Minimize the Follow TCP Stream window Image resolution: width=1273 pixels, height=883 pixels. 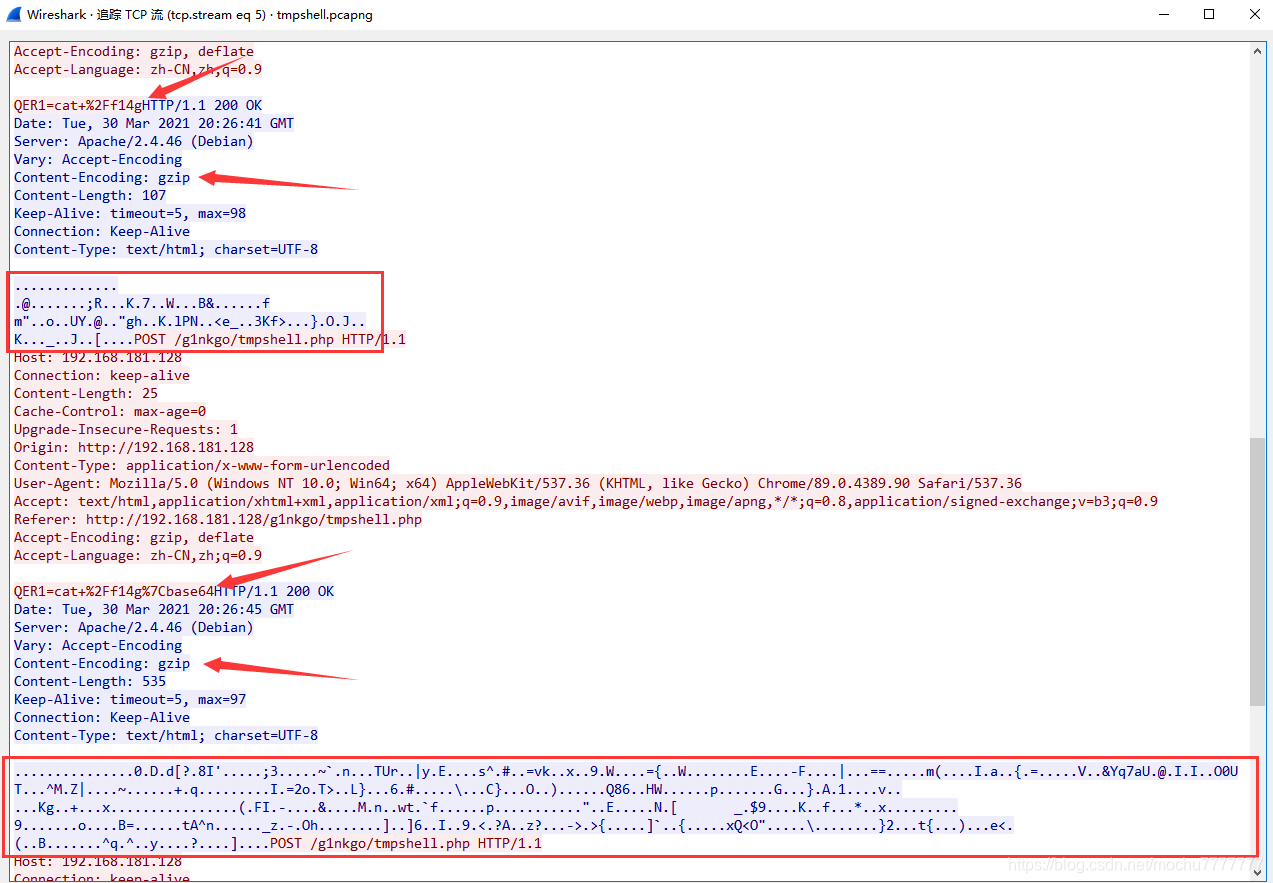click(1164, 14)
